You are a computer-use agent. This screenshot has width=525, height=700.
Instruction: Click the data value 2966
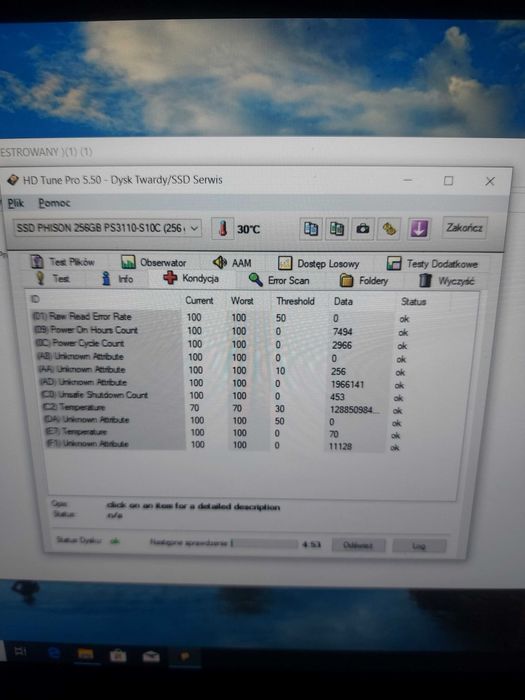click(x=342, y=345)
